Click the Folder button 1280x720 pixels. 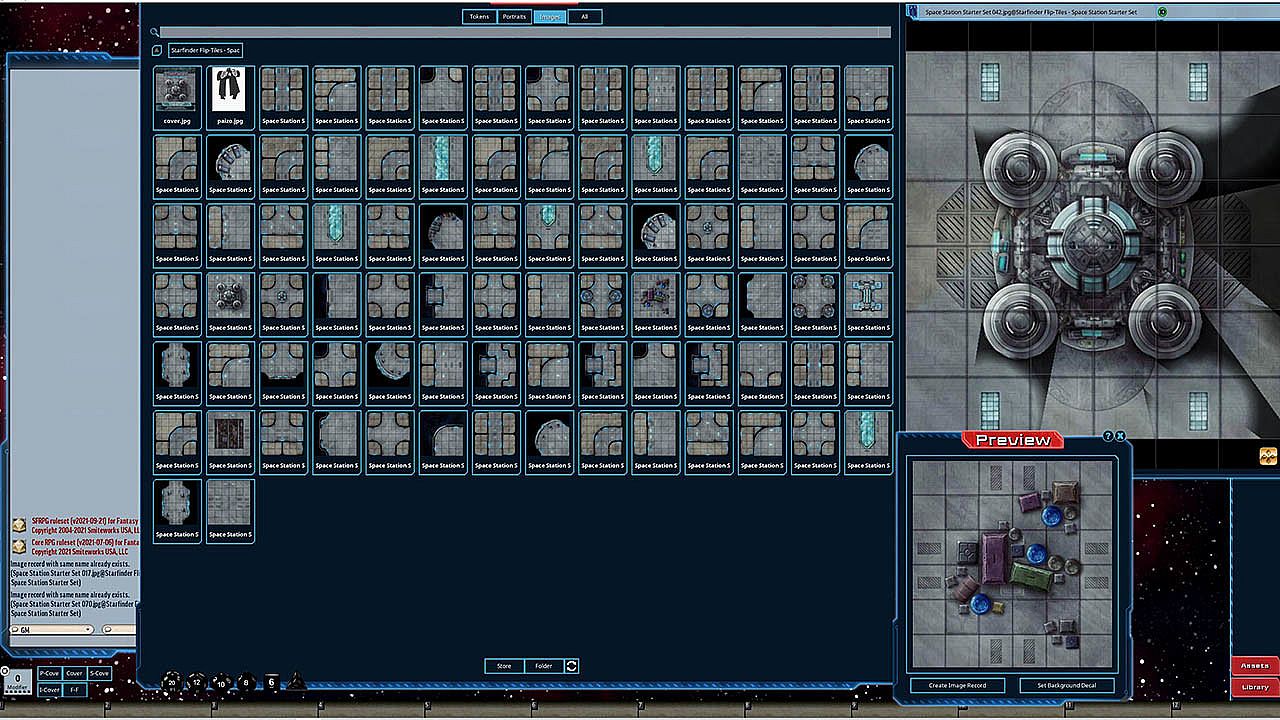(544, 666)
